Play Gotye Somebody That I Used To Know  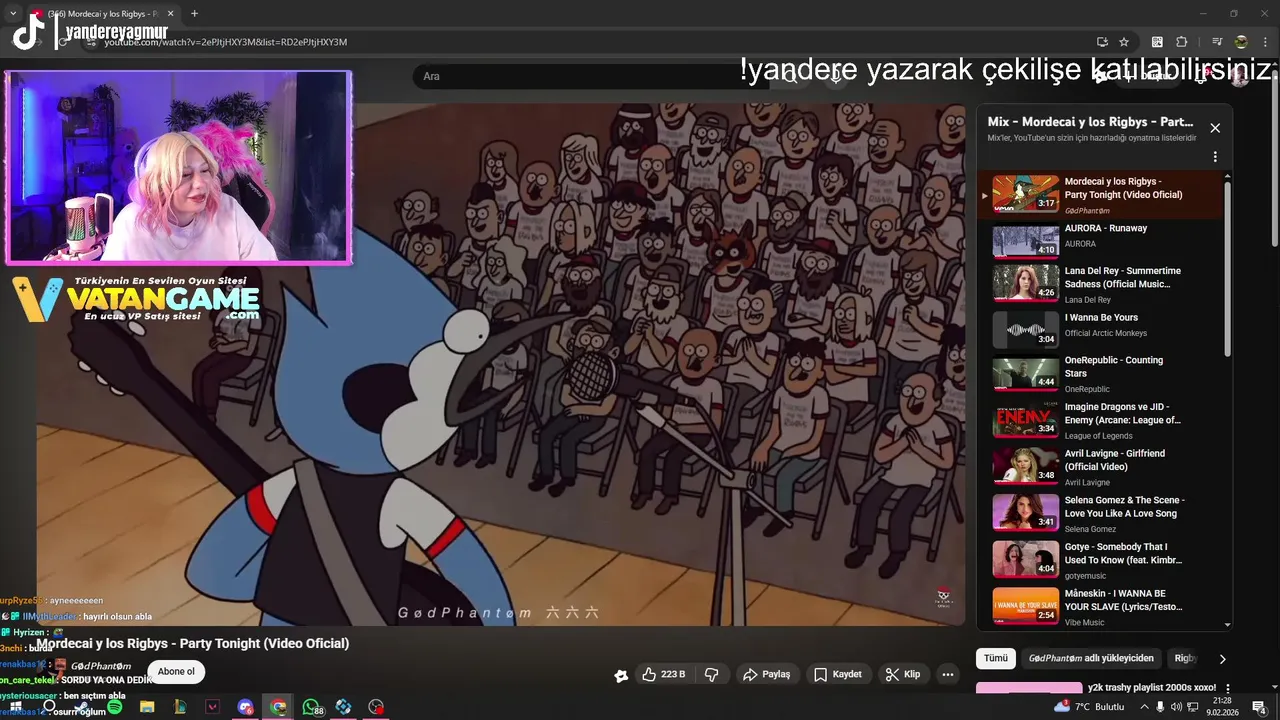1100,560
